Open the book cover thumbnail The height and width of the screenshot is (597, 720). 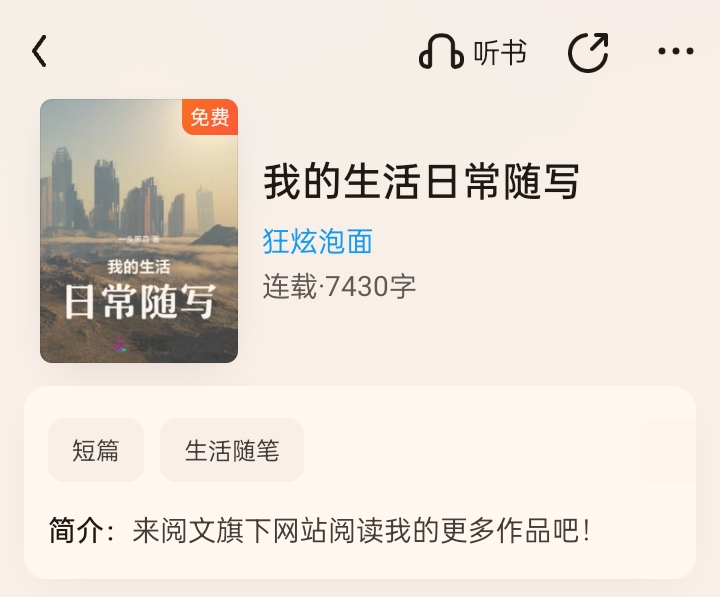click(139, 231)
